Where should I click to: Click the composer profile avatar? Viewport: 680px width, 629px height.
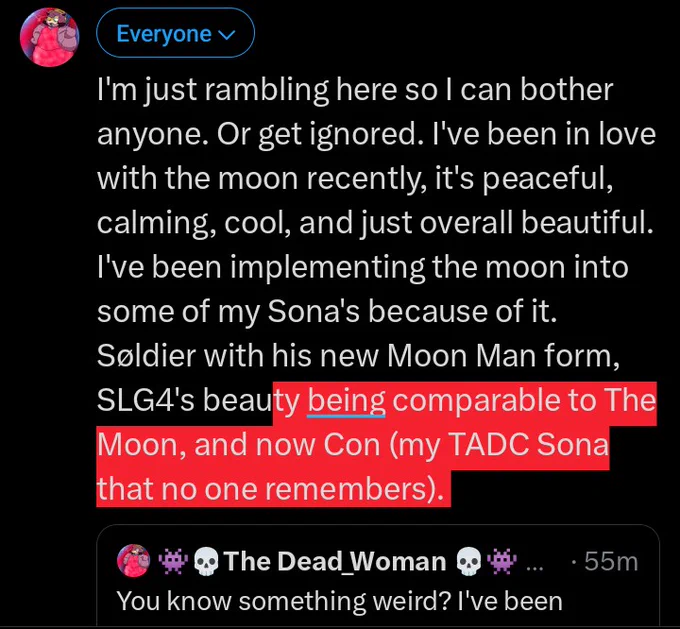pos(51,37)
